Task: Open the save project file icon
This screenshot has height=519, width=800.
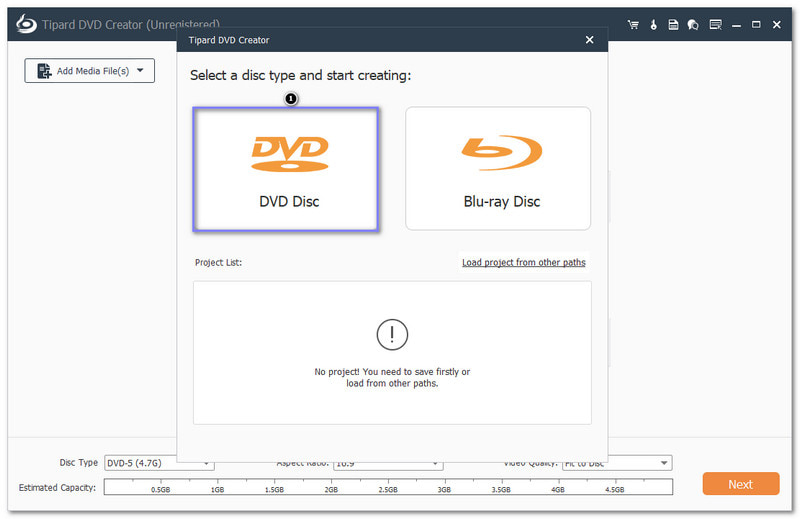Action: pyautogui.click(x=673, y=24)
